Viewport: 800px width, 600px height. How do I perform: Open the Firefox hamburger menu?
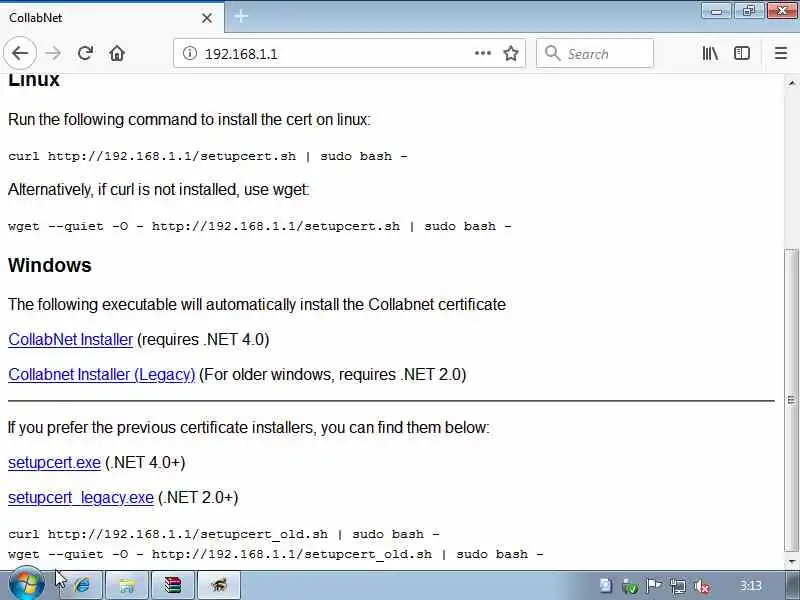point(781,53)
